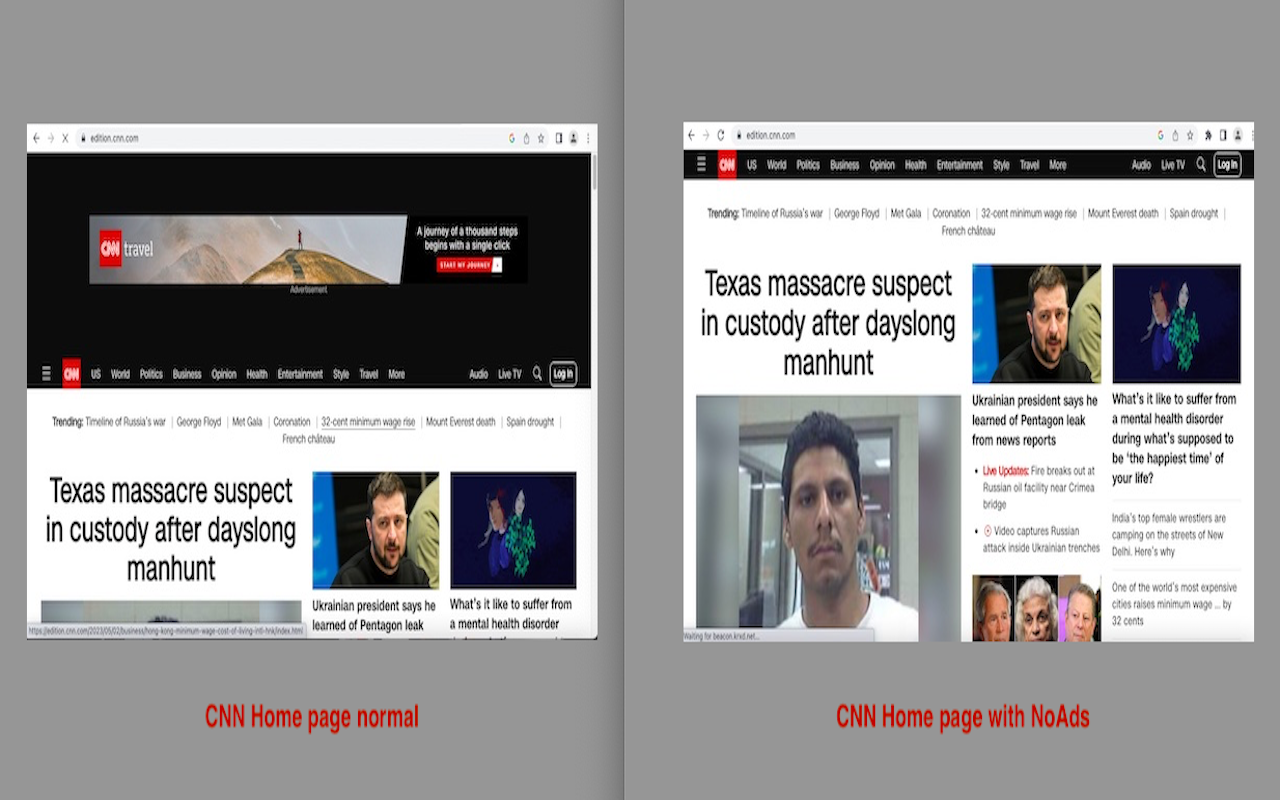CNN logo in left window navigation bar
The image size is (1280, 800).
pos(71,374)
